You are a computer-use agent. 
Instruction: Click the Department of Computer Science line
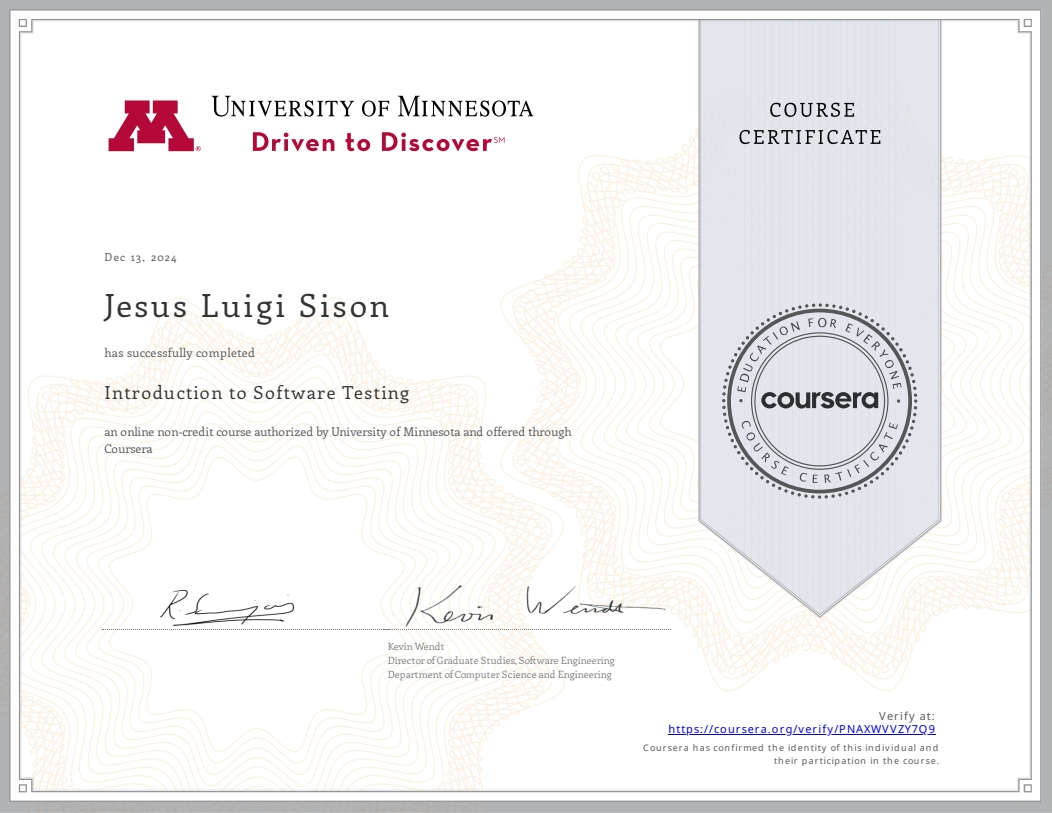[499, 675]
